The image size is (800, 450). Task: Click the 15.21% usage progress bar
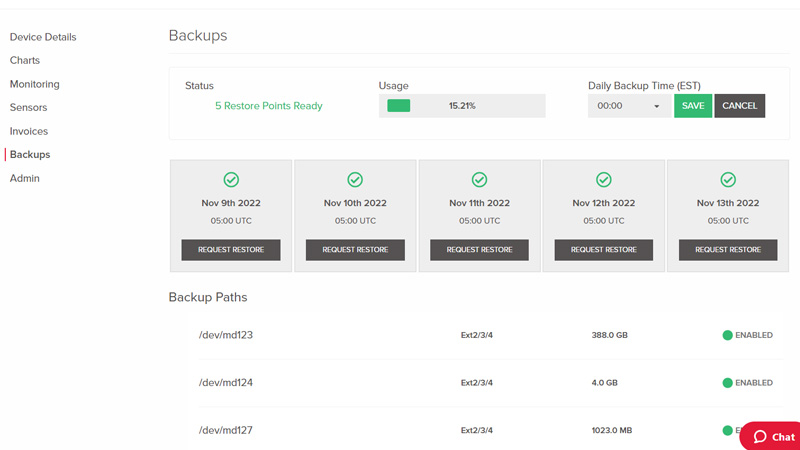pyautogui.click(x=462, y=106)
